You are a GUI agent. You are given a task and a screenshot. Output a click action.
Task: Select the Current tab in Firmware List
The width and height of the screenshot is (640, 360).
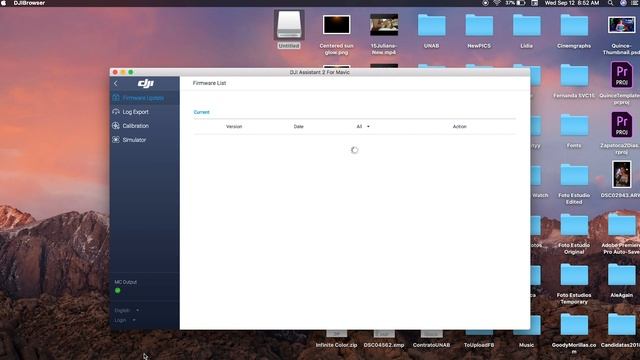[201, 112]
